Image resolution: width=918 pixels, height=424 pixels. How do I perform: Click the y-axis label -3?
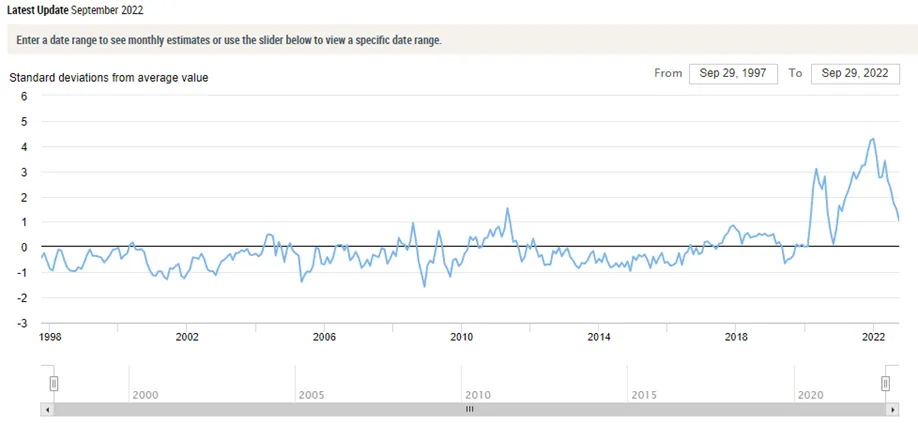pos(22,323)
